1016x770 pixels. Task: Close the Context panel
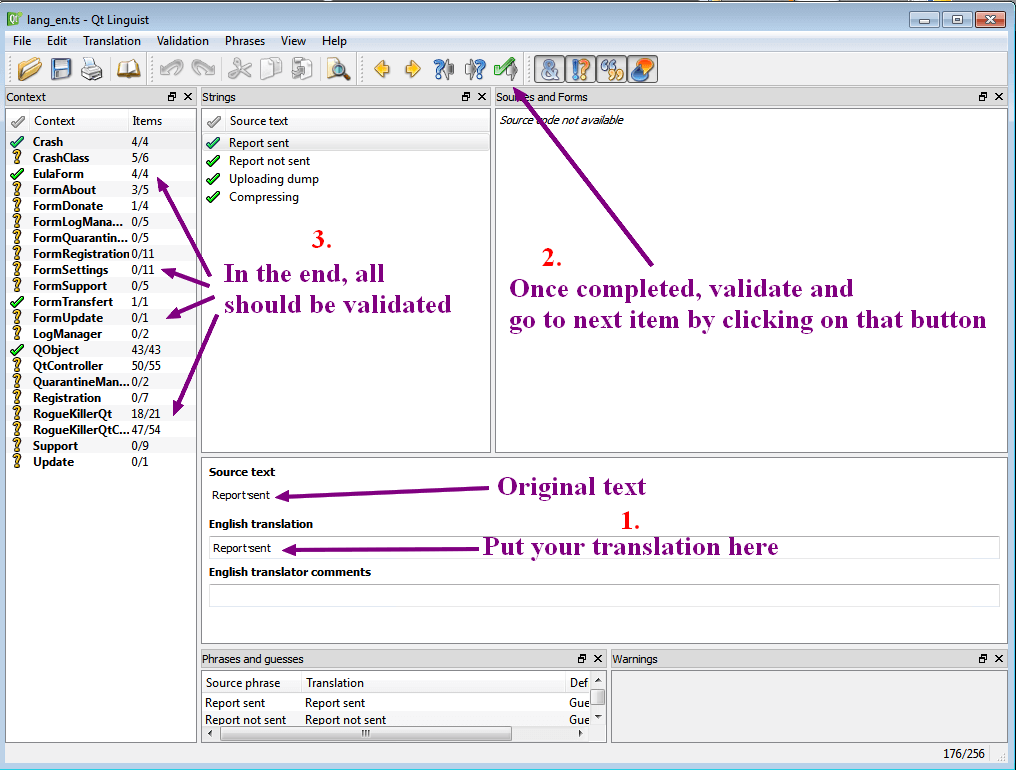(x=188, y=97)
